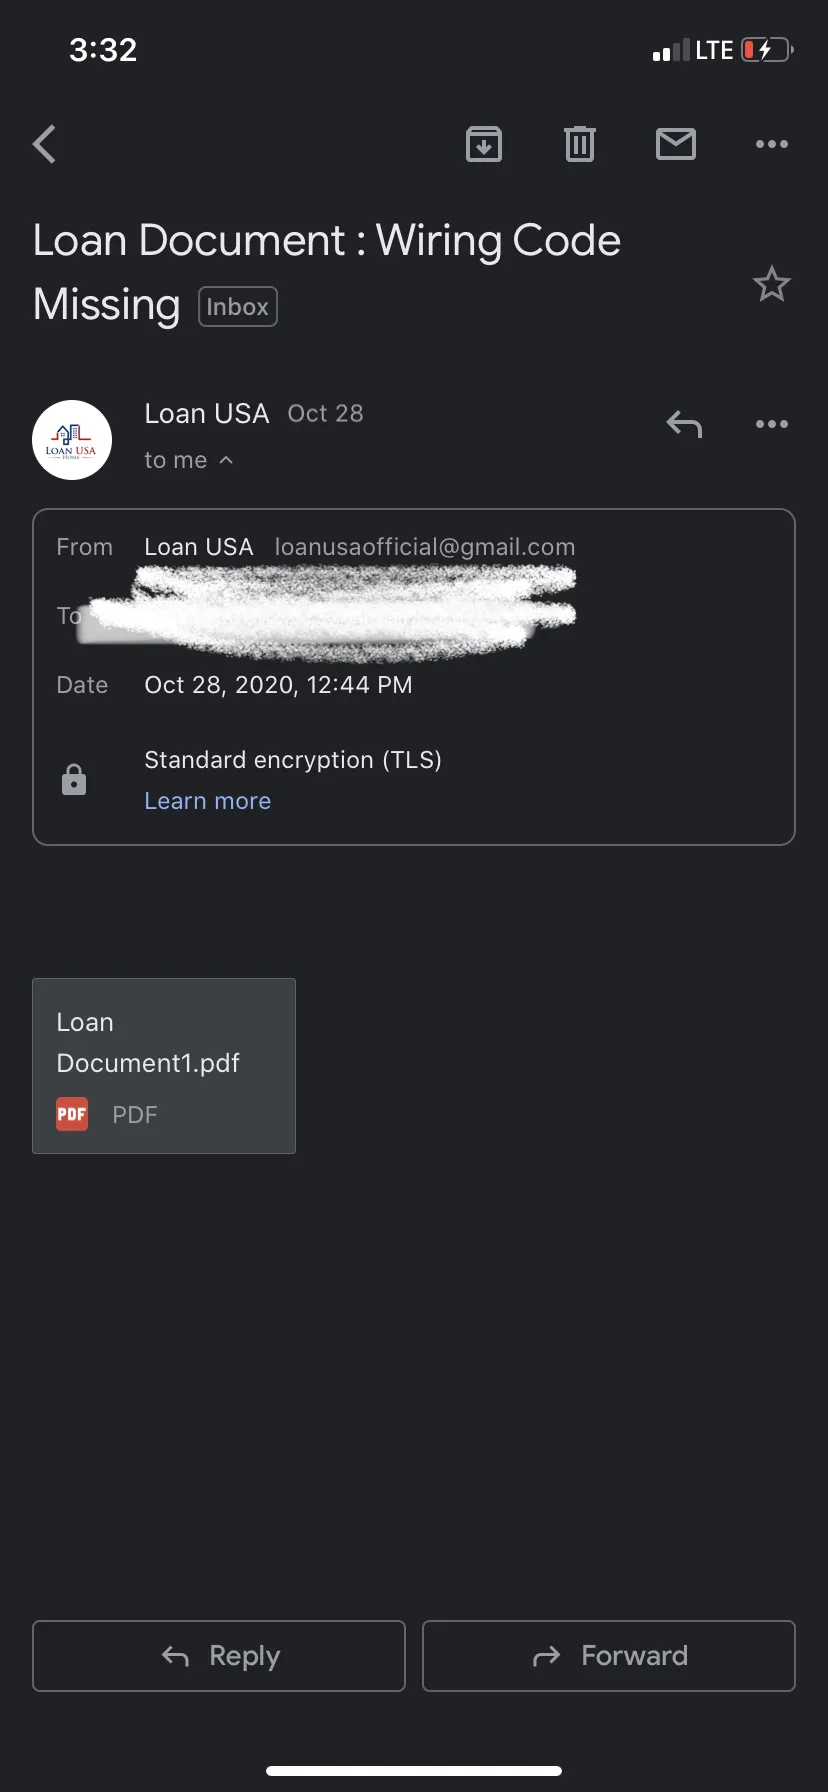Screen dimensions: 828x1792
Task: Tap the bottom Reply button
Action: [x=219, y=1656]
